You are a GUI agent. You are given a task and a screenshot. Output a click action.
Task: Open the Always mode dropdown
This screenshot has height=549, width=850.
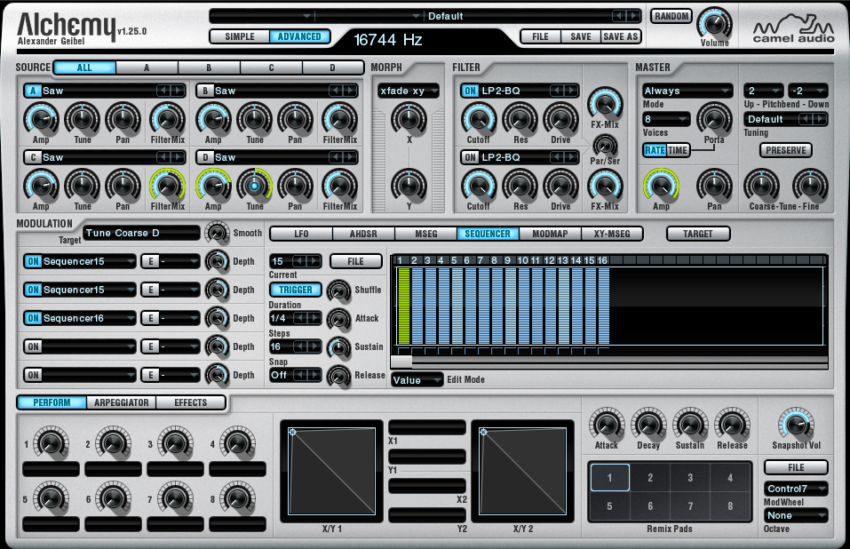tap(687, 91)
